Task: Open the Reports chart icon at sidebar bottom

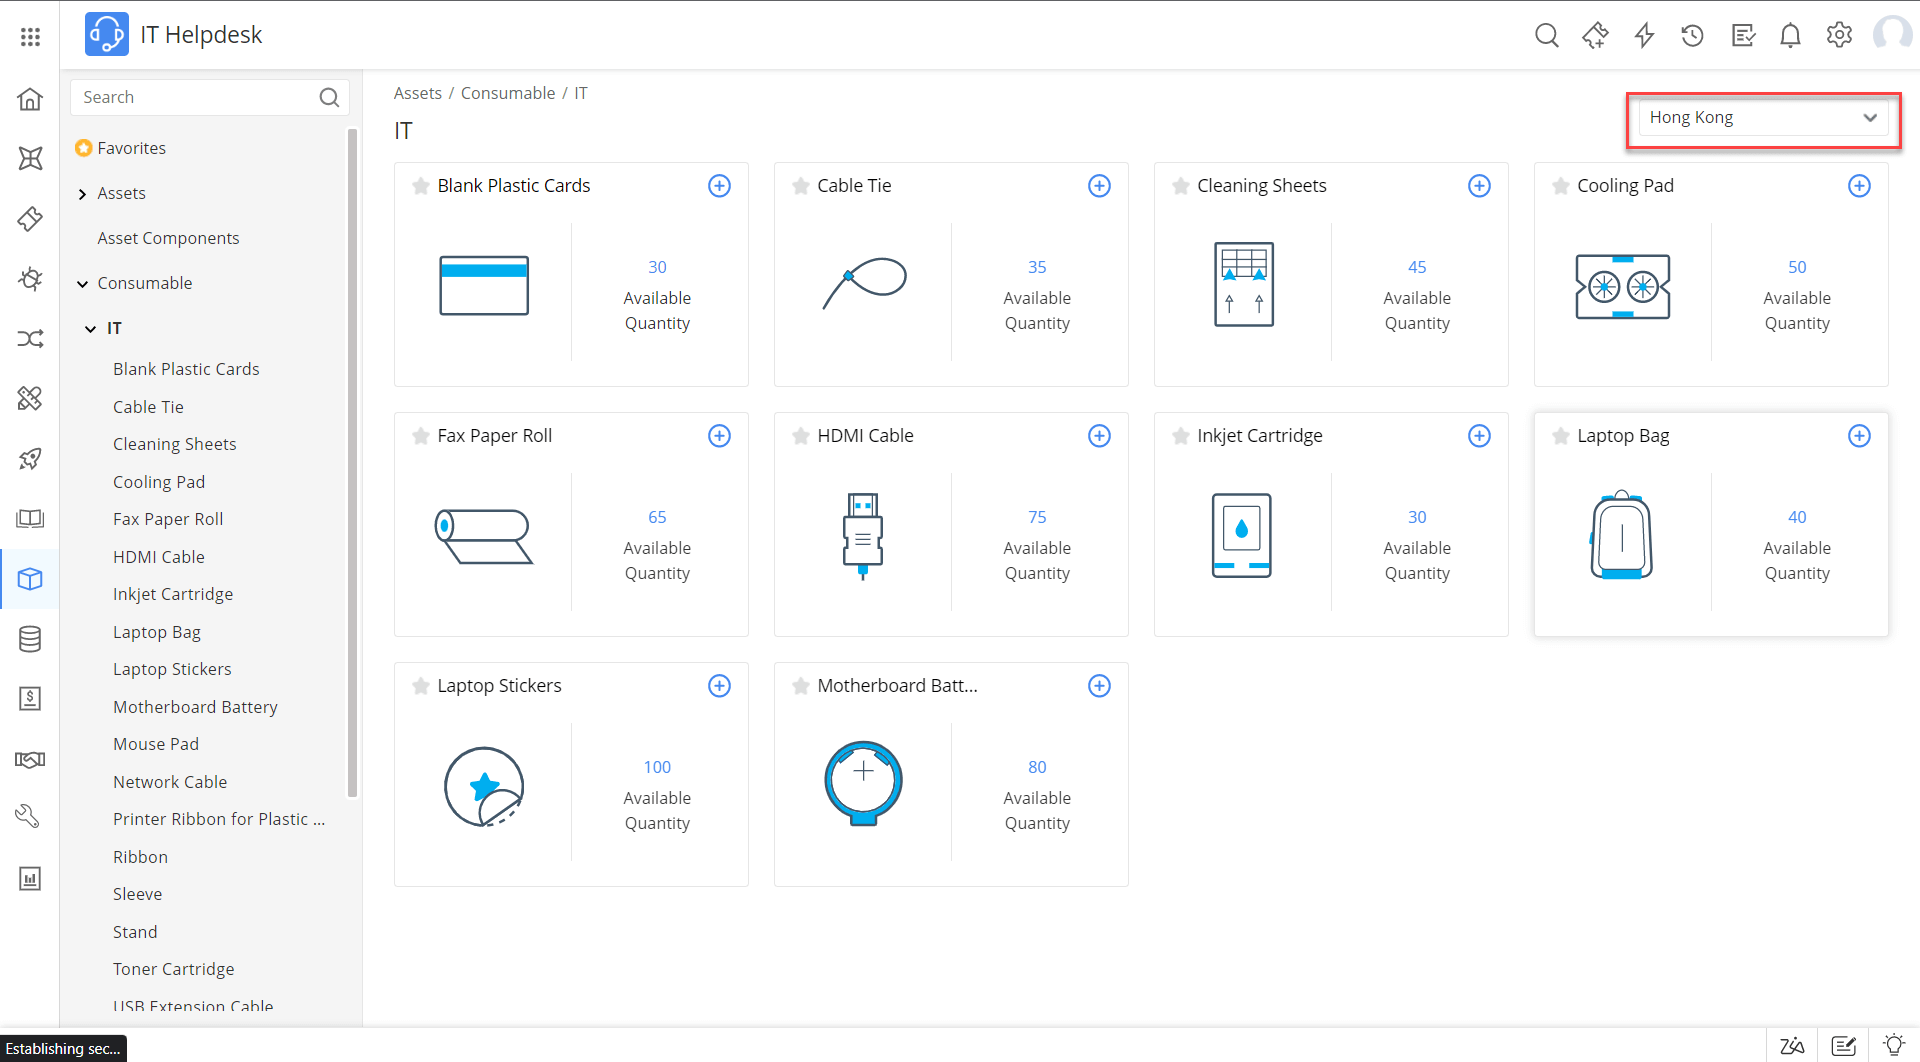Action: click(30, 878)
